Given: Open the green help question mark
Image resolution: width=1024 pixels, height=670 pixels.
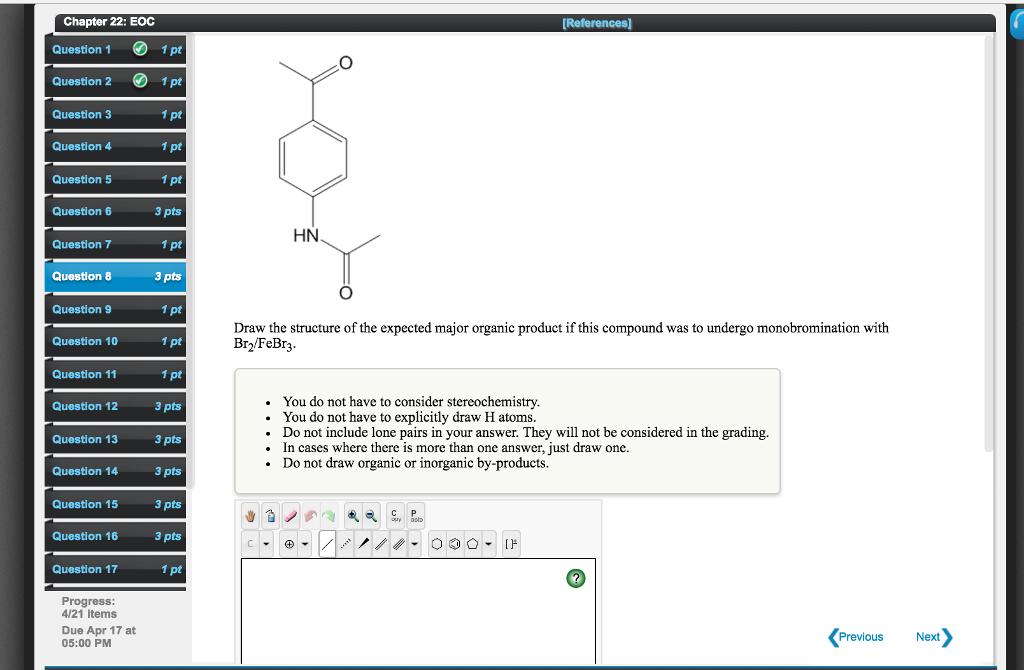Looking at the screenshot, I should click(x=575, y=578).
